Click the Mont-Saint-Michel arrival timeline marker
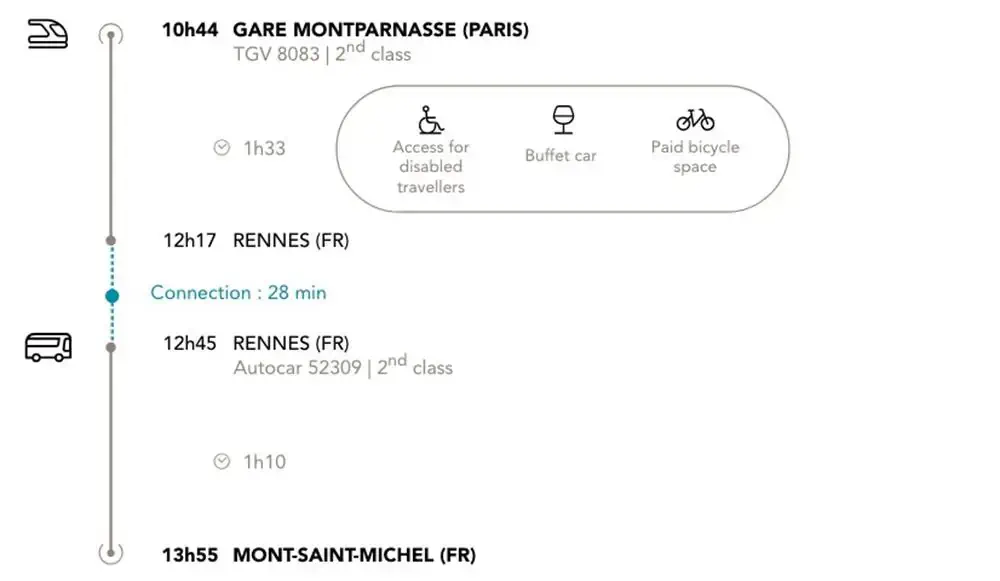The width and height of the screenshot is (1000, 581). (x=111, y=552)
